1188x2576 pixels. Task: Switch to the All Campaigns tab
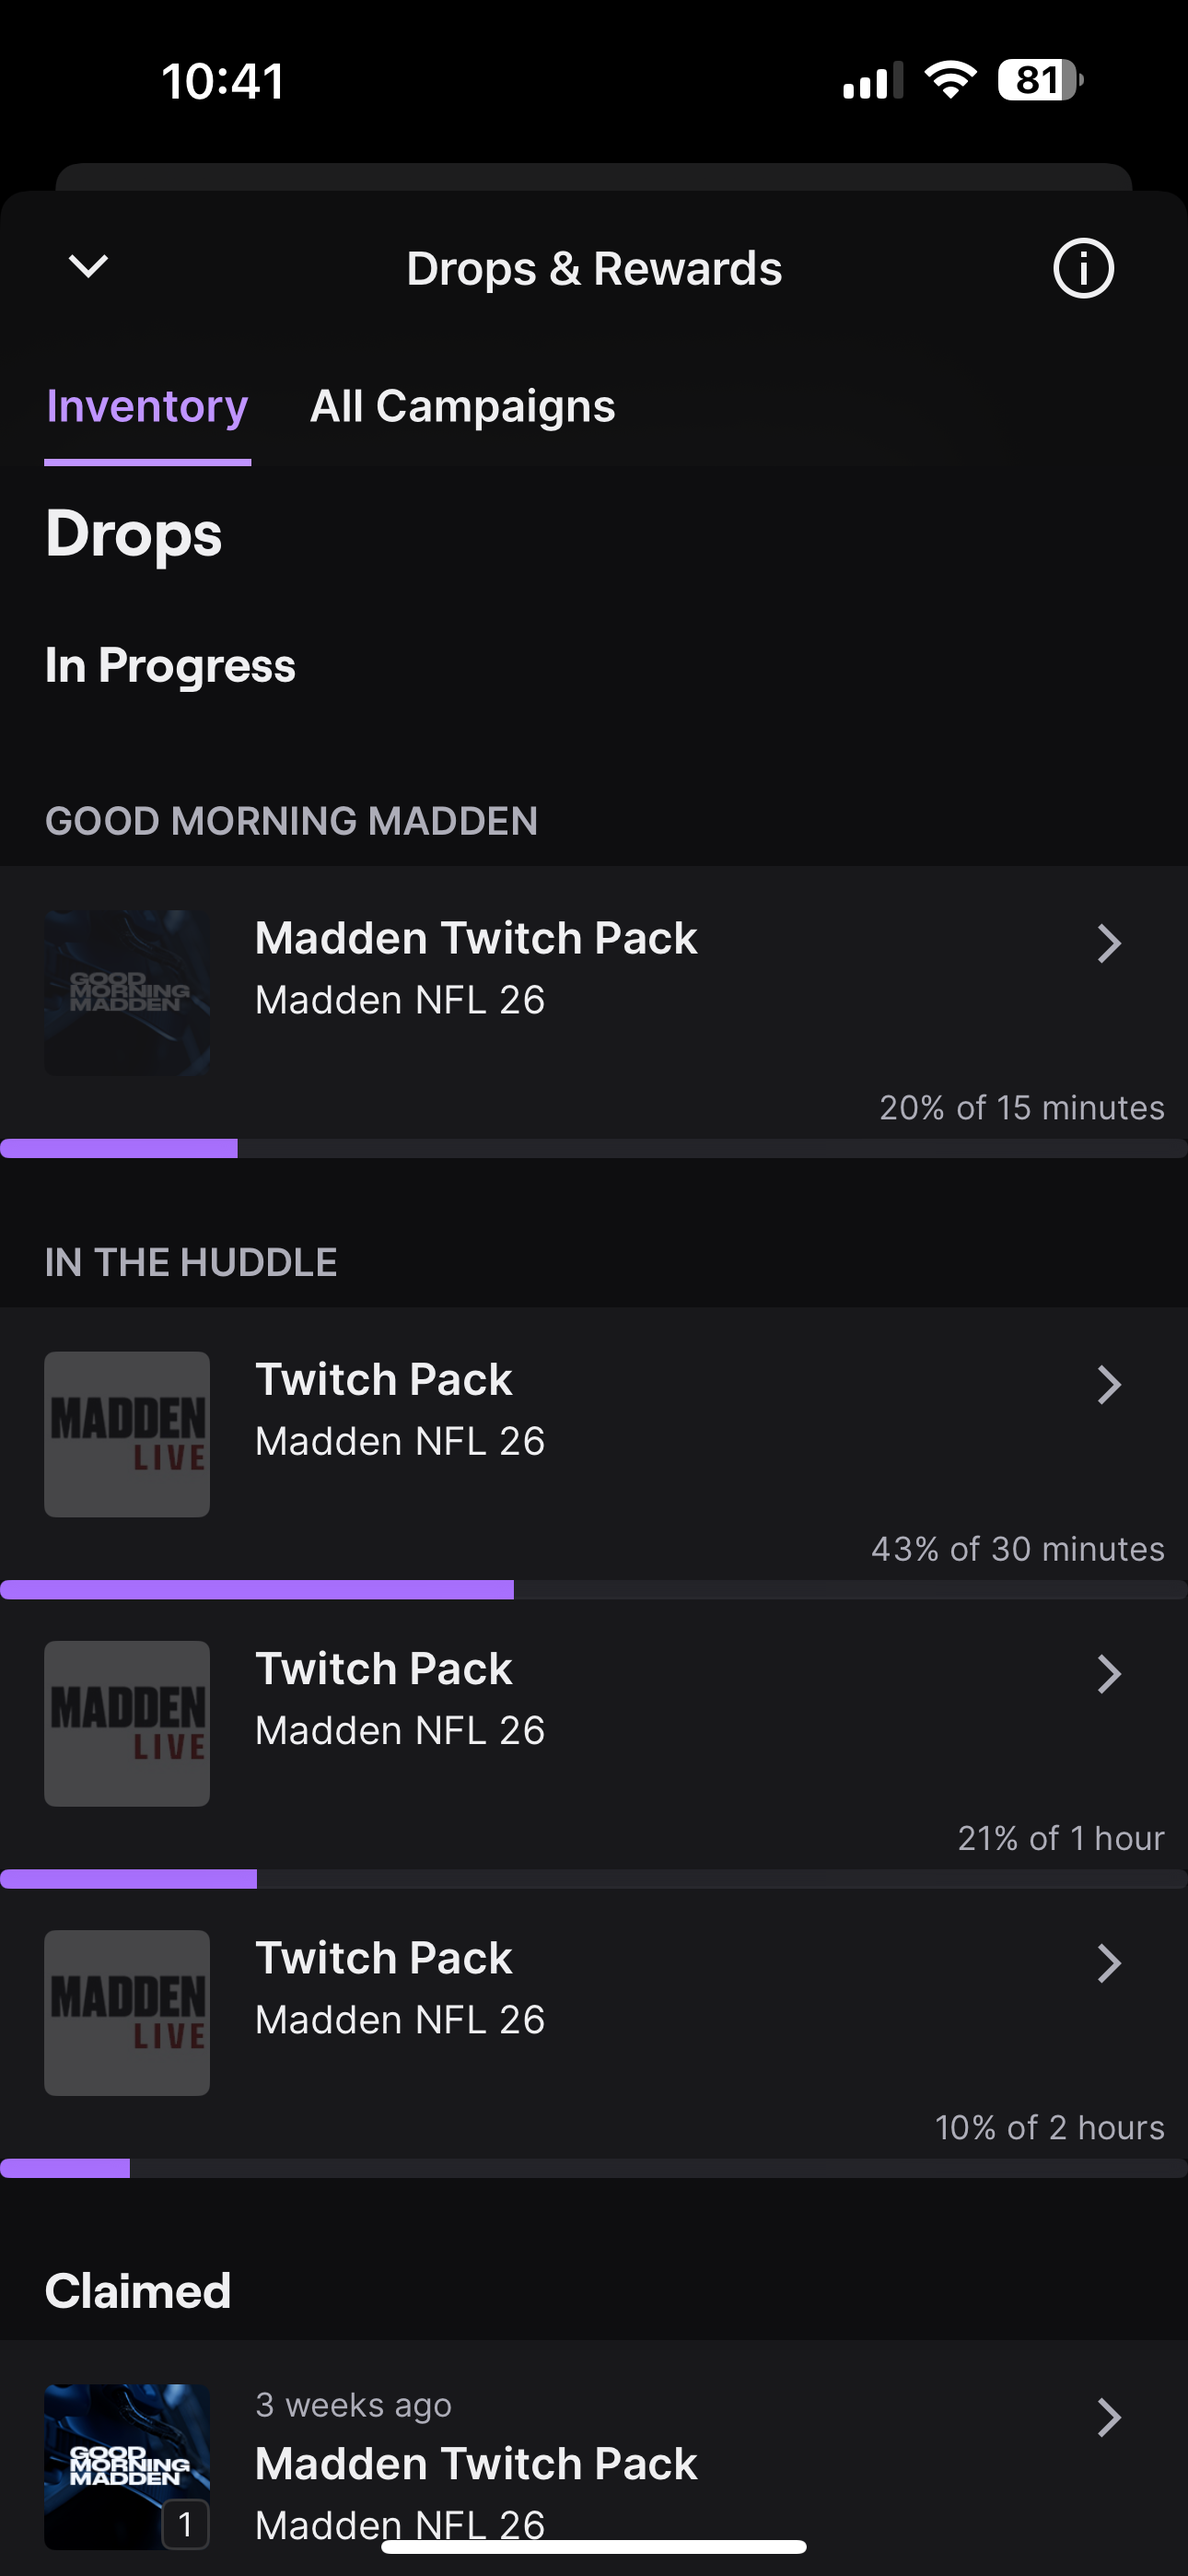pyautogui.click(x=462, y=407)
